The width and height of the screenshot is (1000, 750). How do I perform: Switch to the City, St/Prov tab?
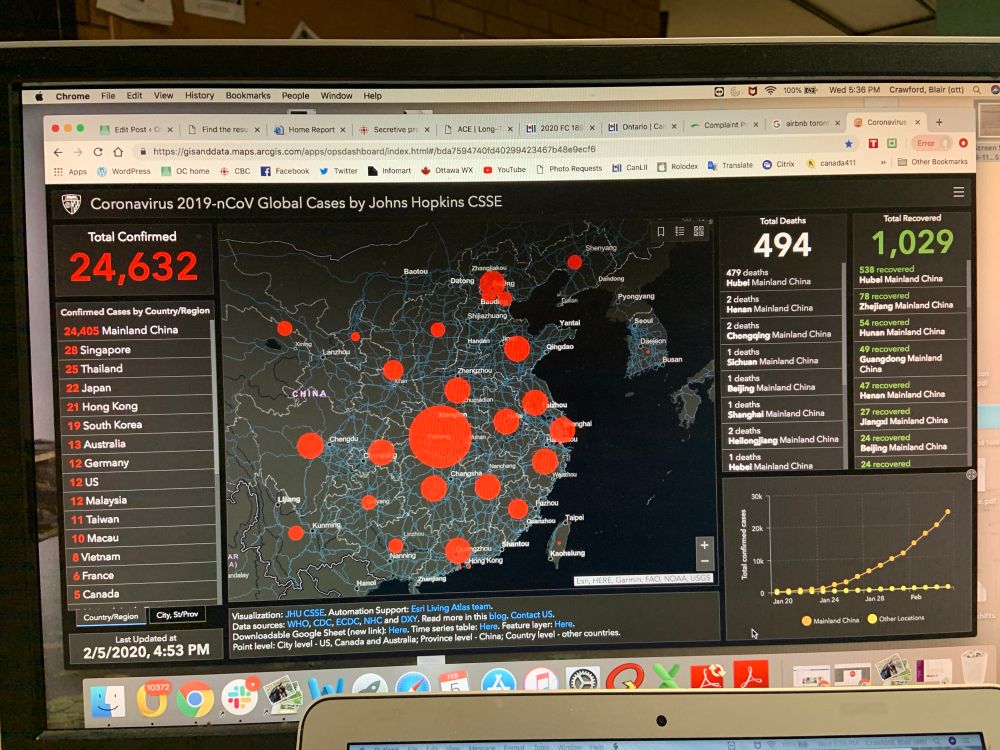click(x=177, y=615)
